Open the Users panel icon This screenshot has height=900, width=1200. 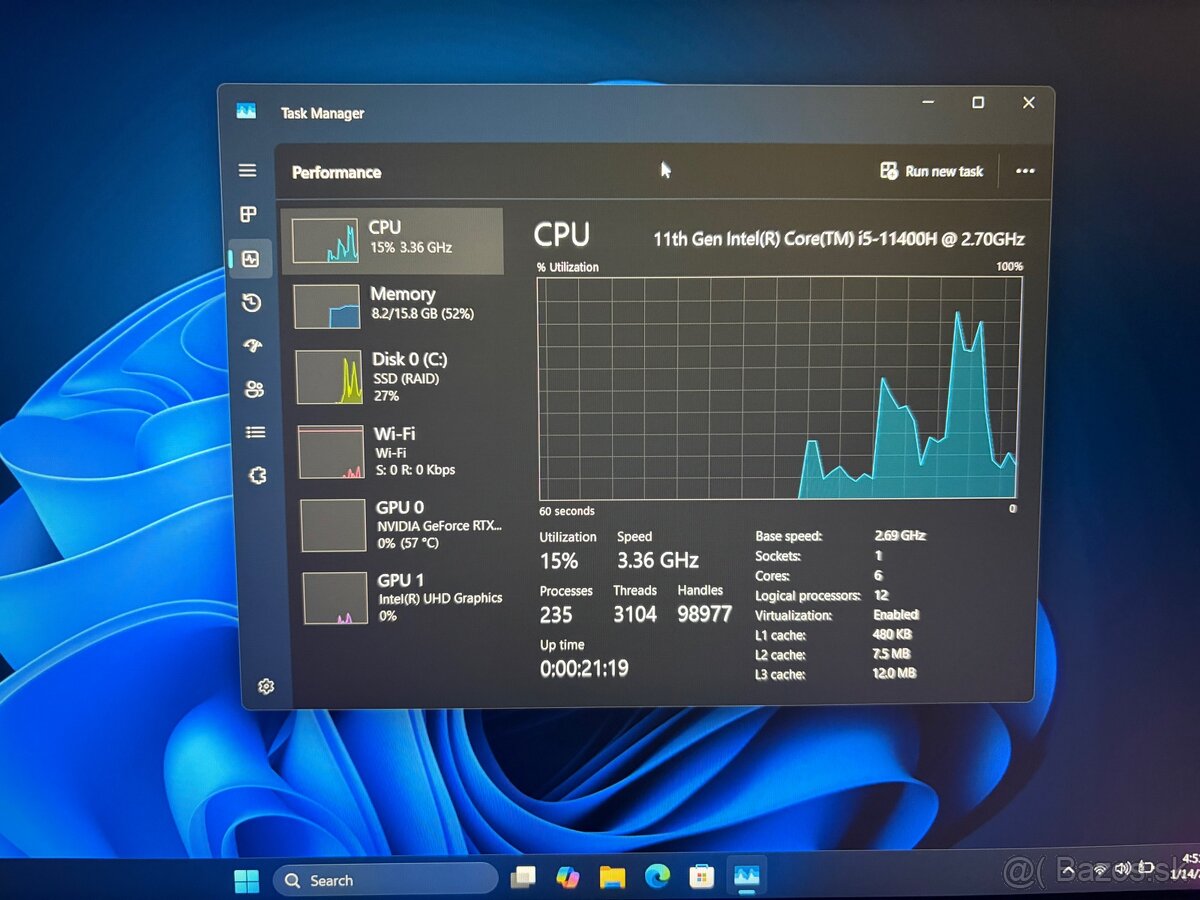point(253,389)
